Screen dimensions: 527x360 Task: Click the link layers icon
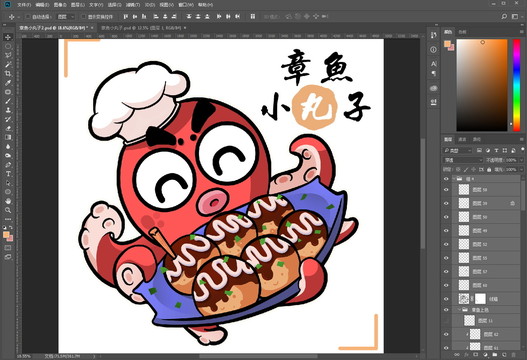[x=457, y=355]
